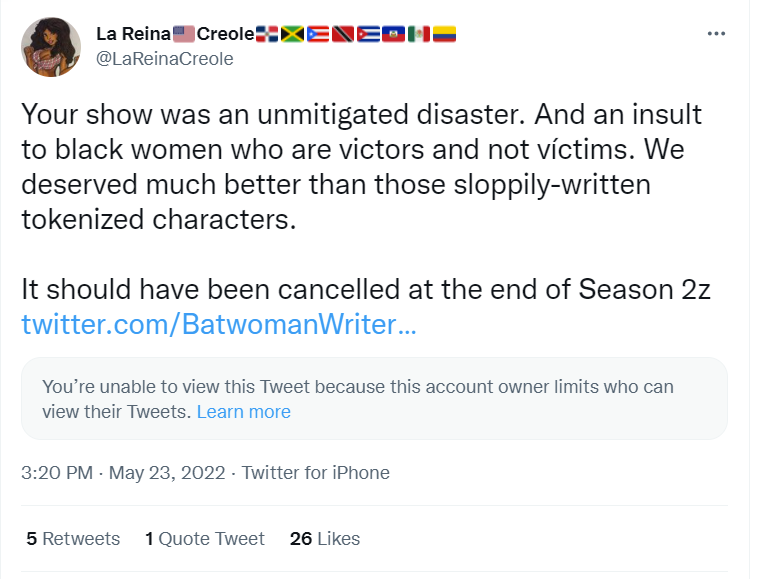Click the Dominican Republic flag emoji
Screen dimensions: 762x579
(268, 34)
